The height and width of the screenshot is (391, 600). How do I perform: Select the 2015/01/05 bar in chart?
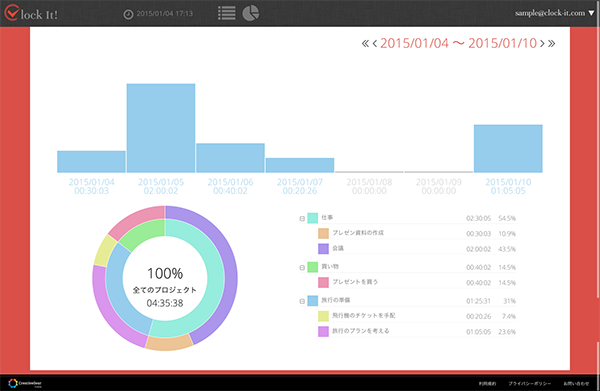click(161, 128)
